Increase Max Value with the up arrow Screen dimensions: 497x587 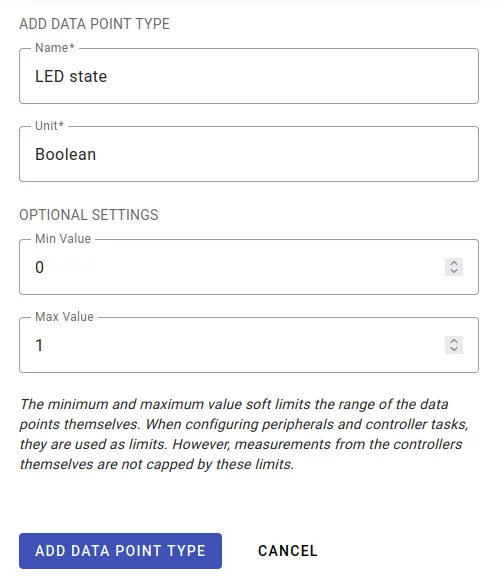click(454, 341)
